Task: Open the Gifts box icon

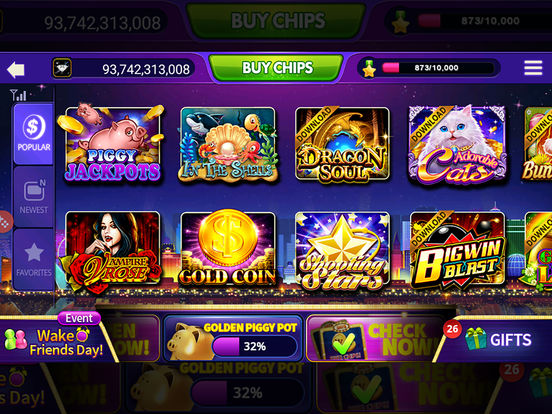Action: [475, 338]
